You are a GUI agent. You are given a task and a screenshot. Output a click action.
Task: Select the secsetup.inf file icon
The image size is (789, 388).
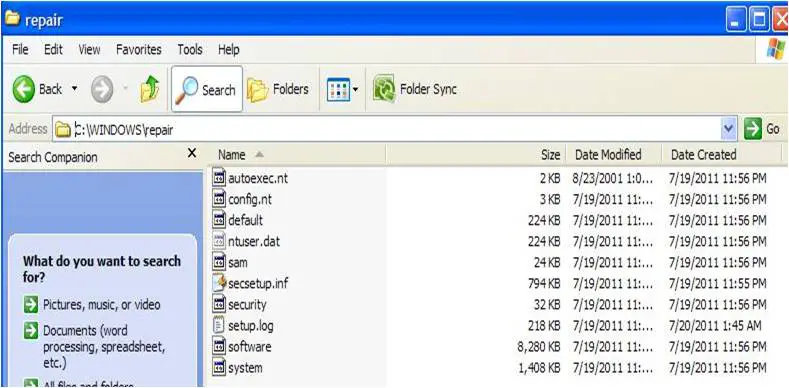click(x=218, y=283)
